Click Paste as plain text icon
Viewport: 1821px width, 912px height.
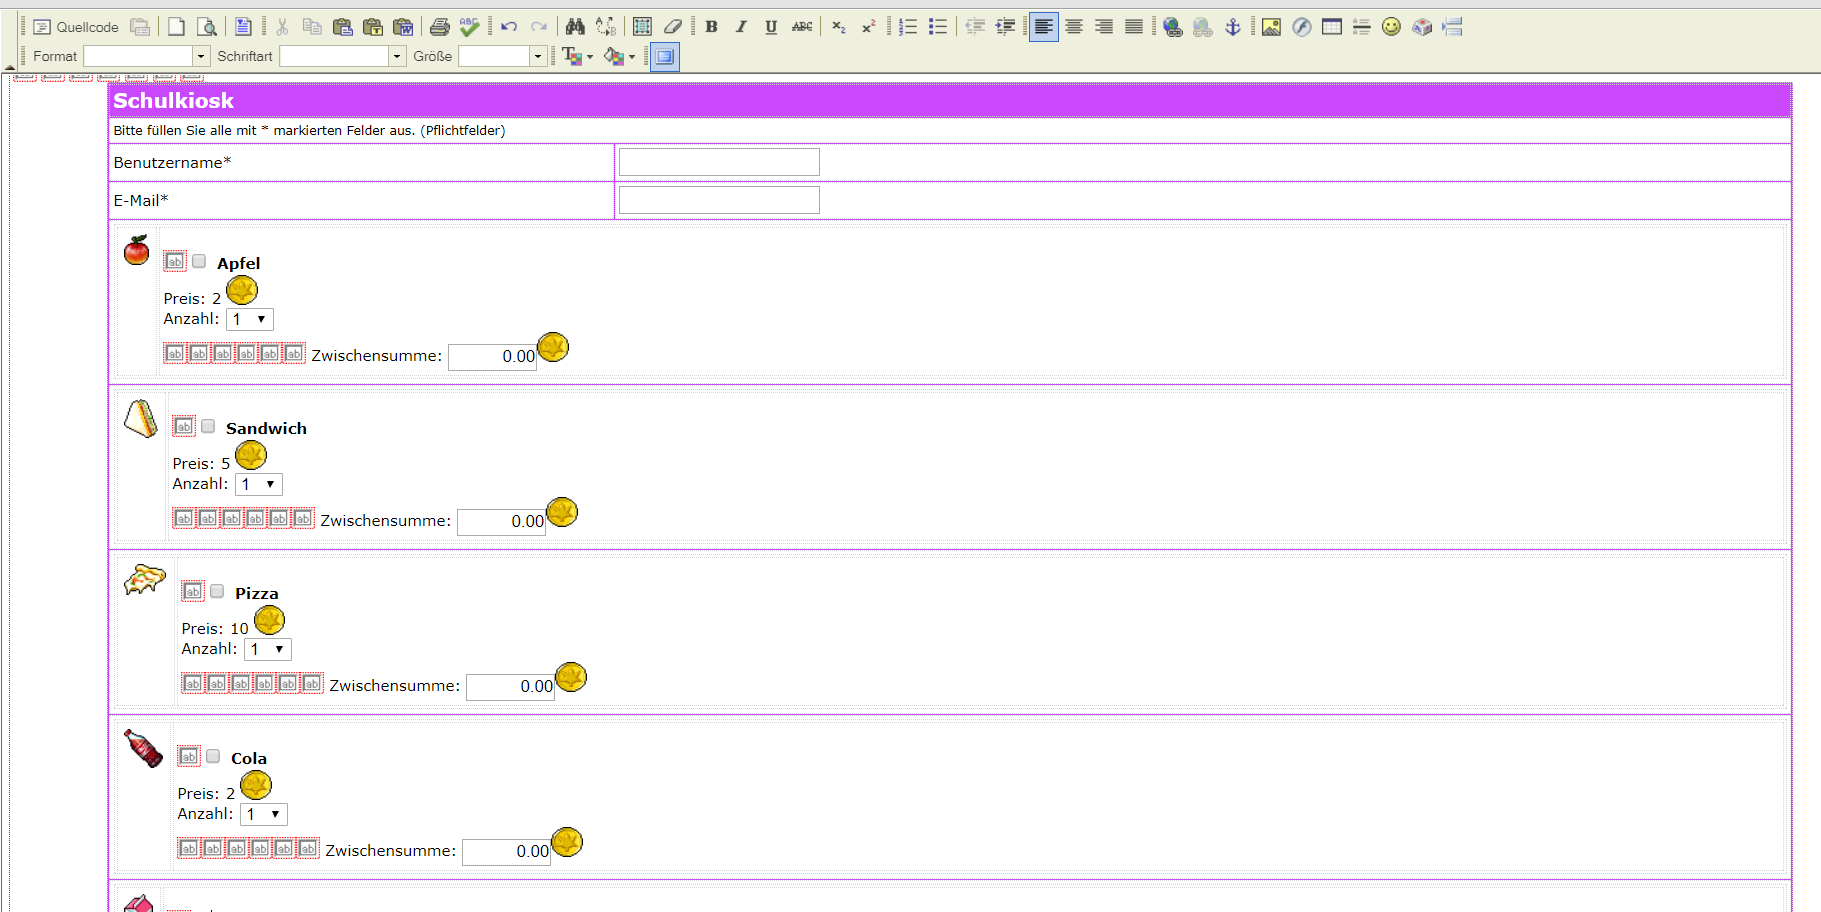click(x=373, y=27)
